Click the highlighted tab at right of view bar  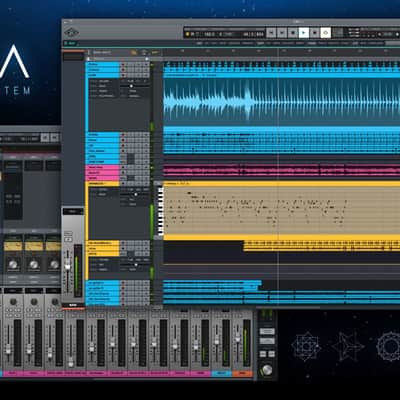click(x=392, y=43)
